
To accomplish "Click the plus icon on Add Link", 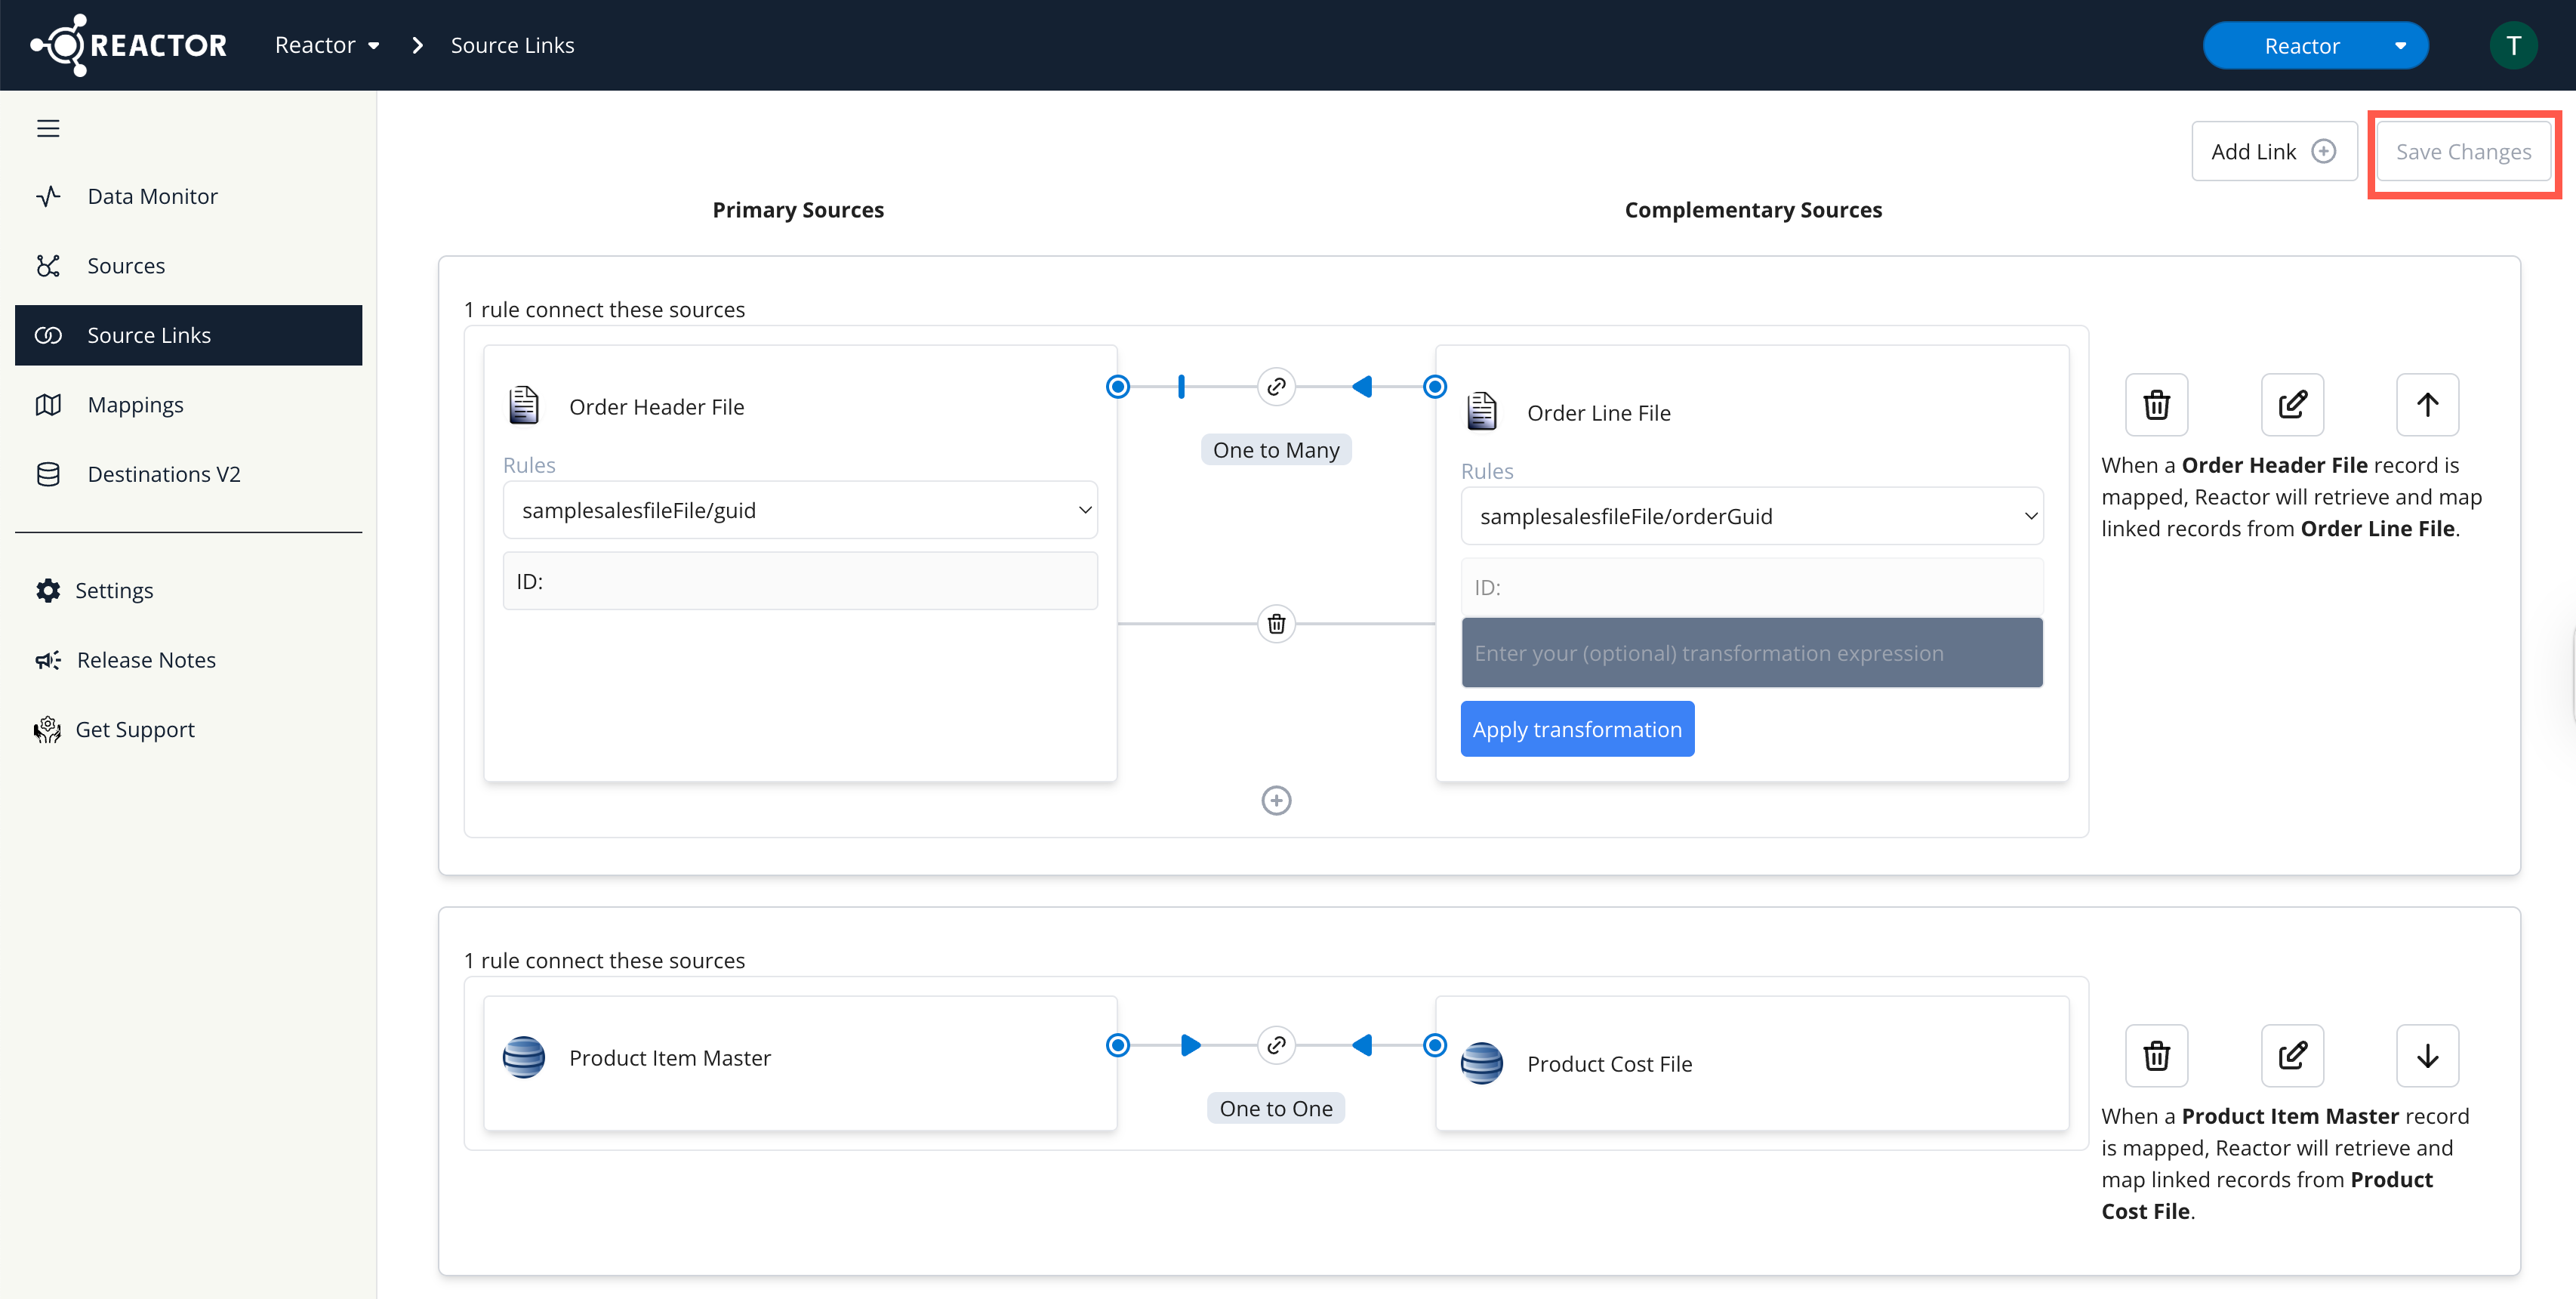I will point(2324,151).
